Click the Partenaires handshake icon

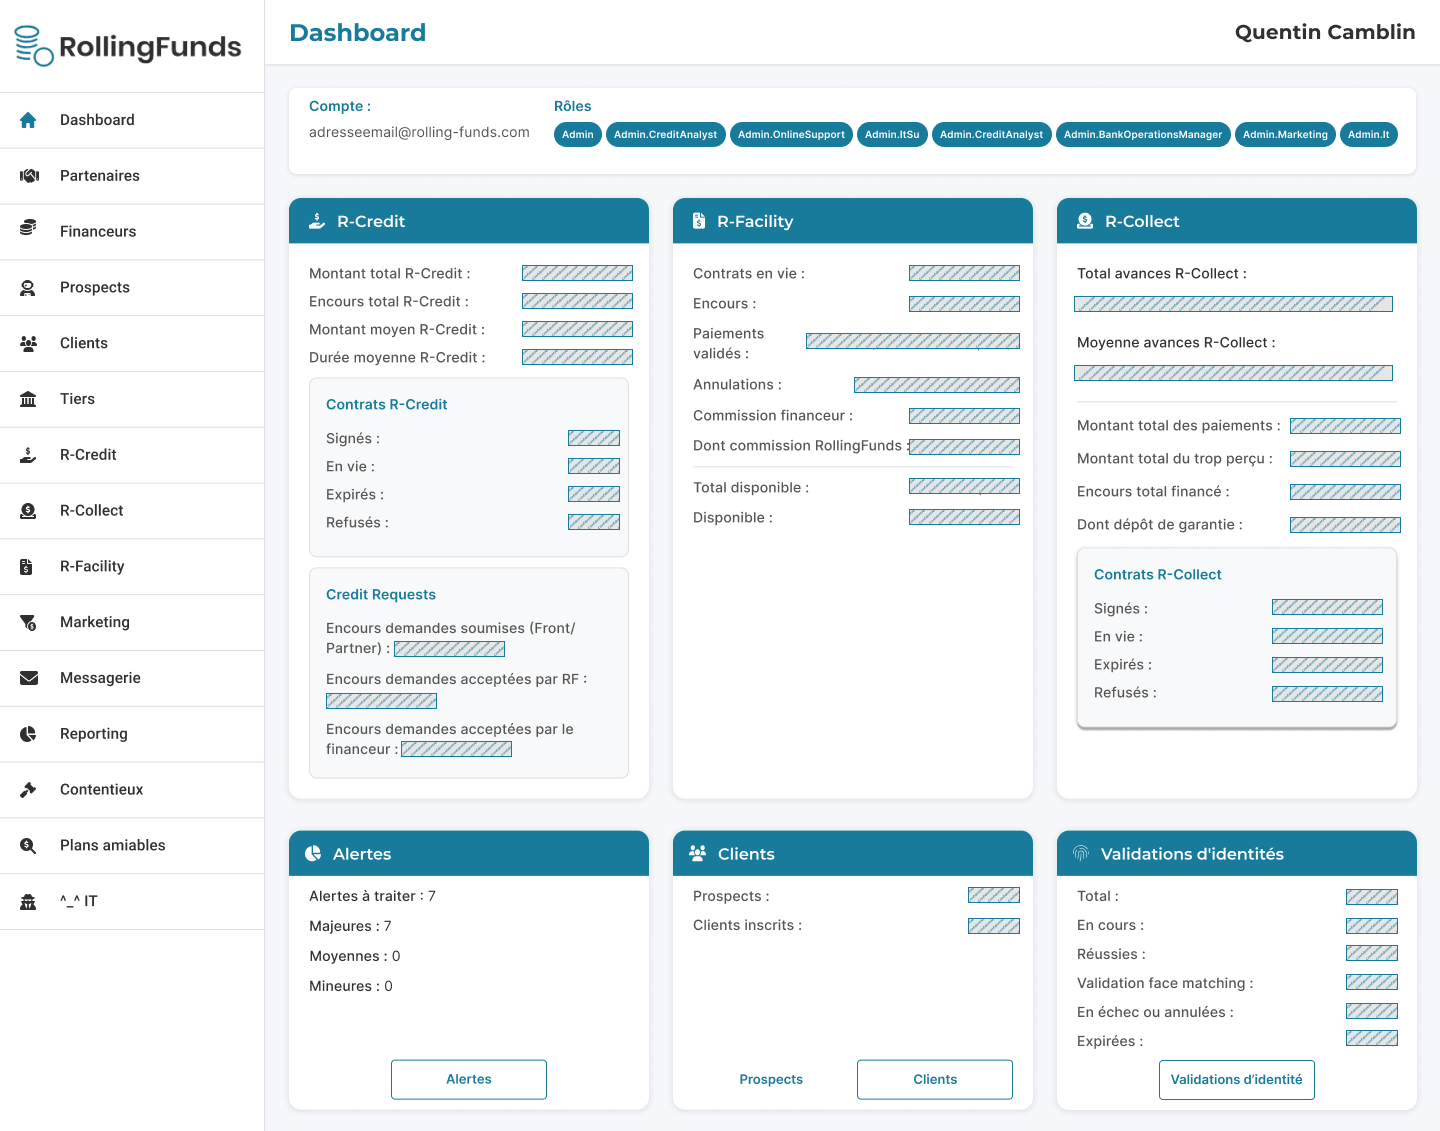point(29,176)
